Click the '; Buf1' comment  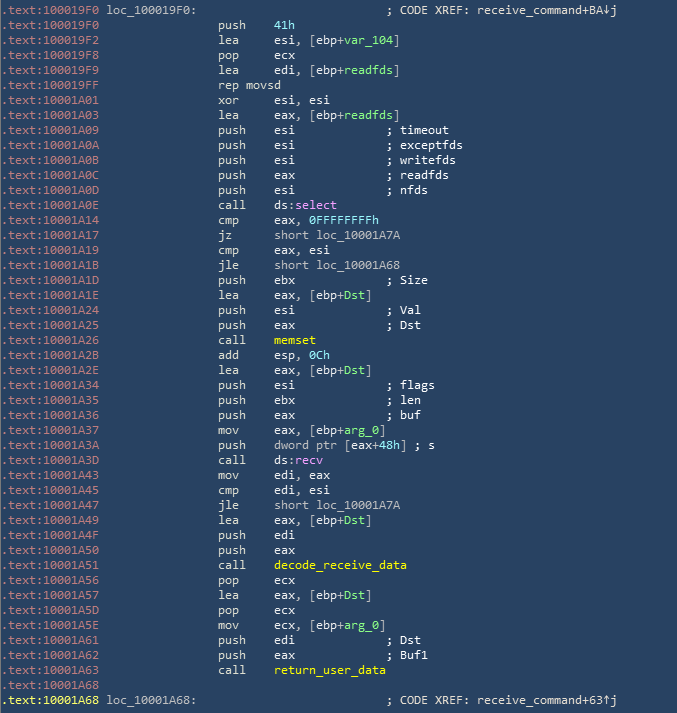[407, 655]
